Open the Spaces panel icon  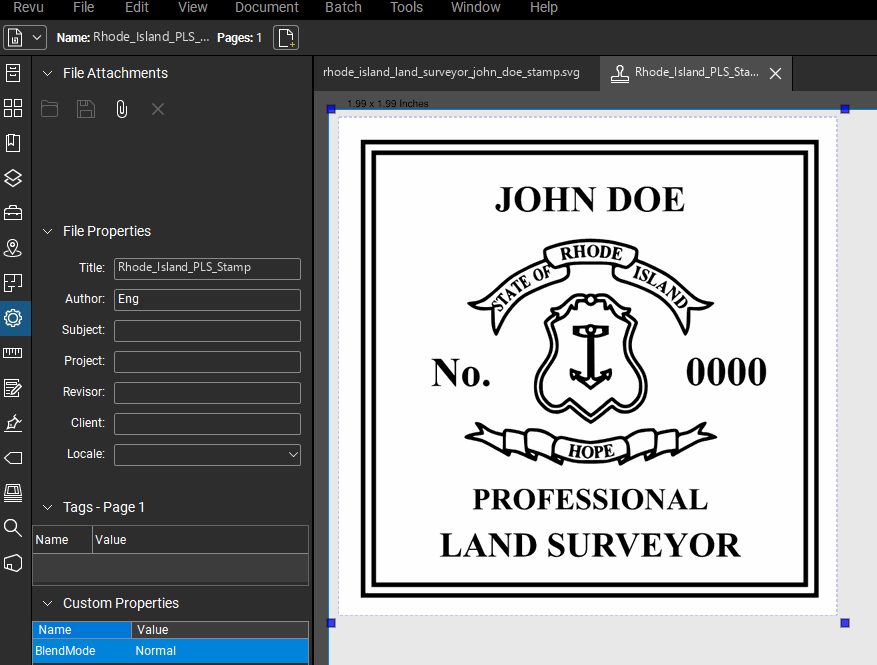coord(13,283)
